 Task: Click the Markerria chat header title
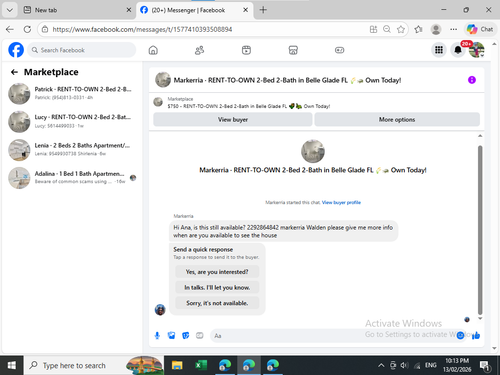click(287, 80)
